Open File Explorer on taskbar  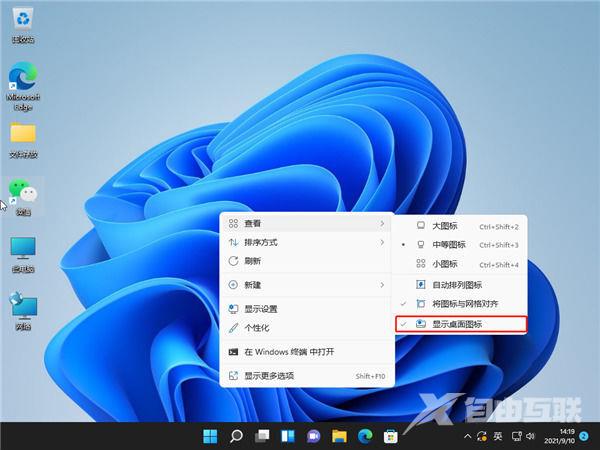pyautogui.click(x=339, y=436)
